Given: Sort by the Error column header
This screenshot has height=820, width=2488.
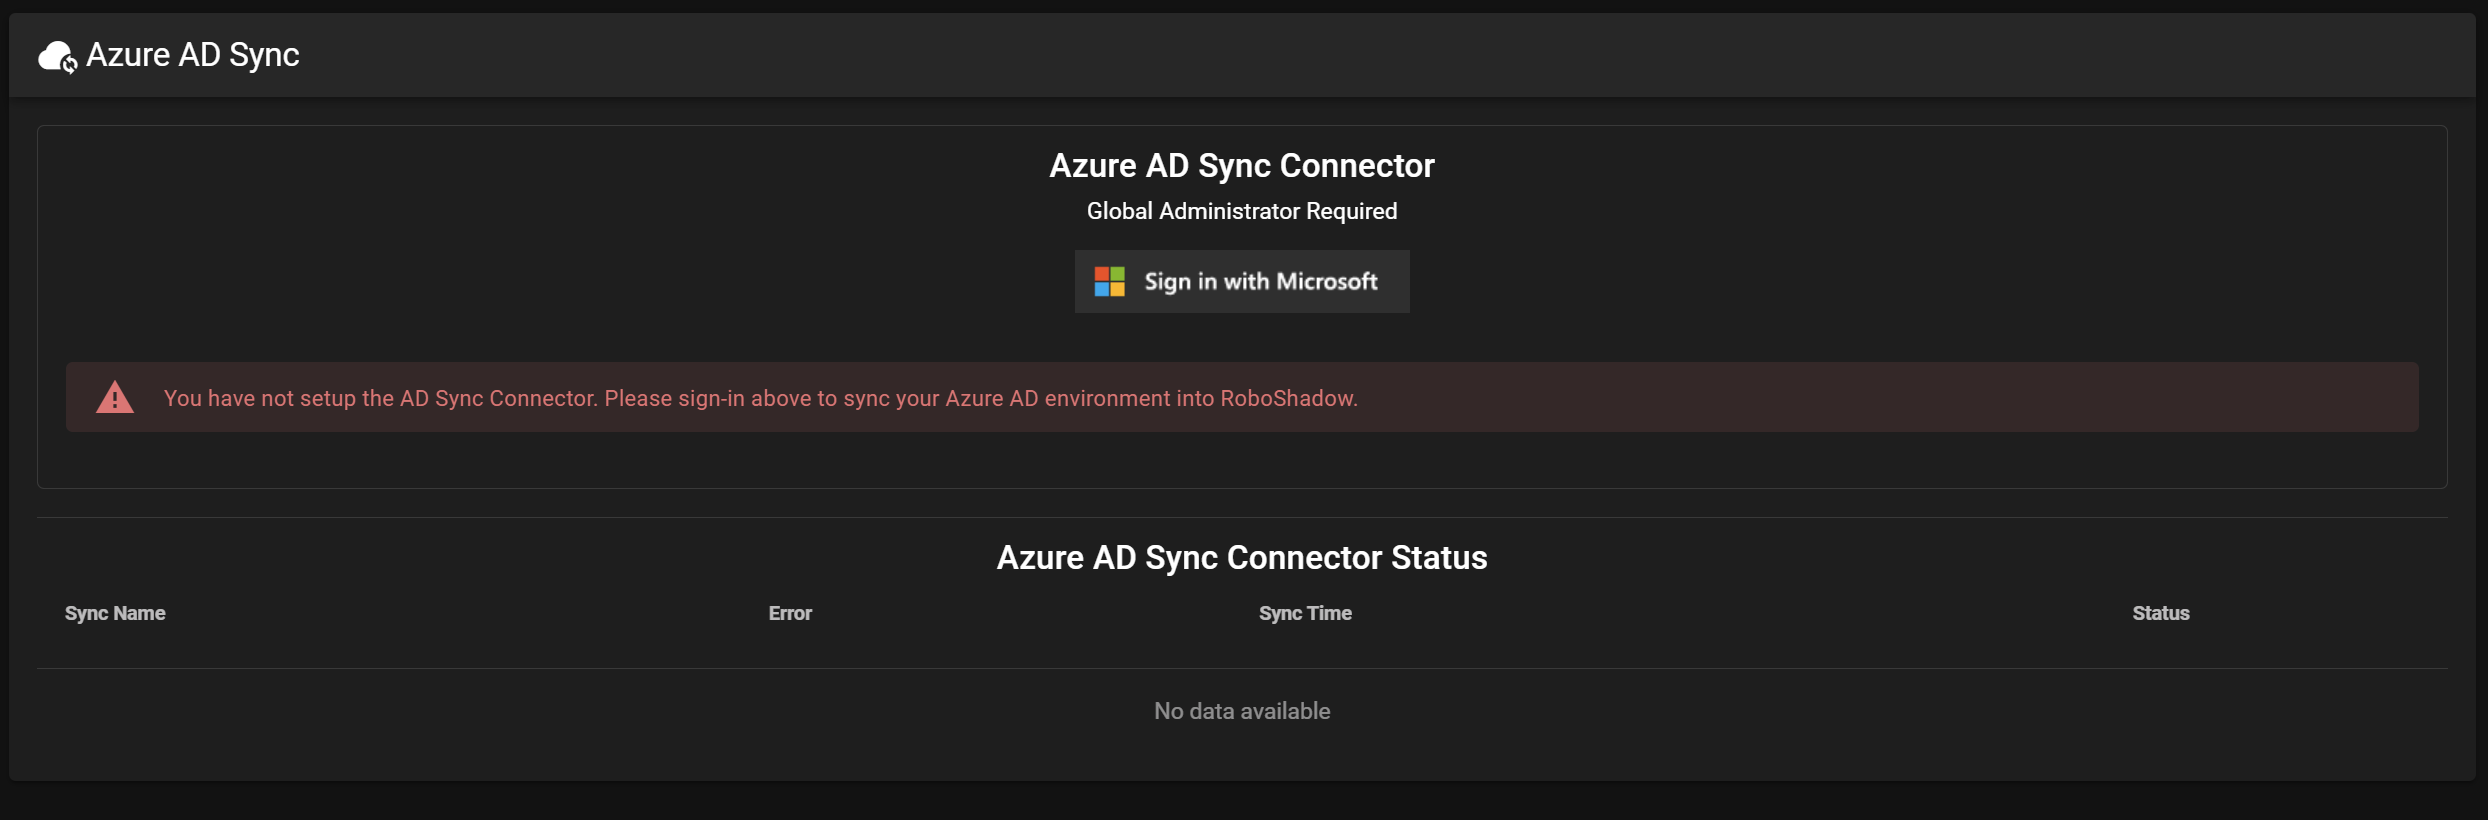Looking at the screenshot, I should click(789, 613).
